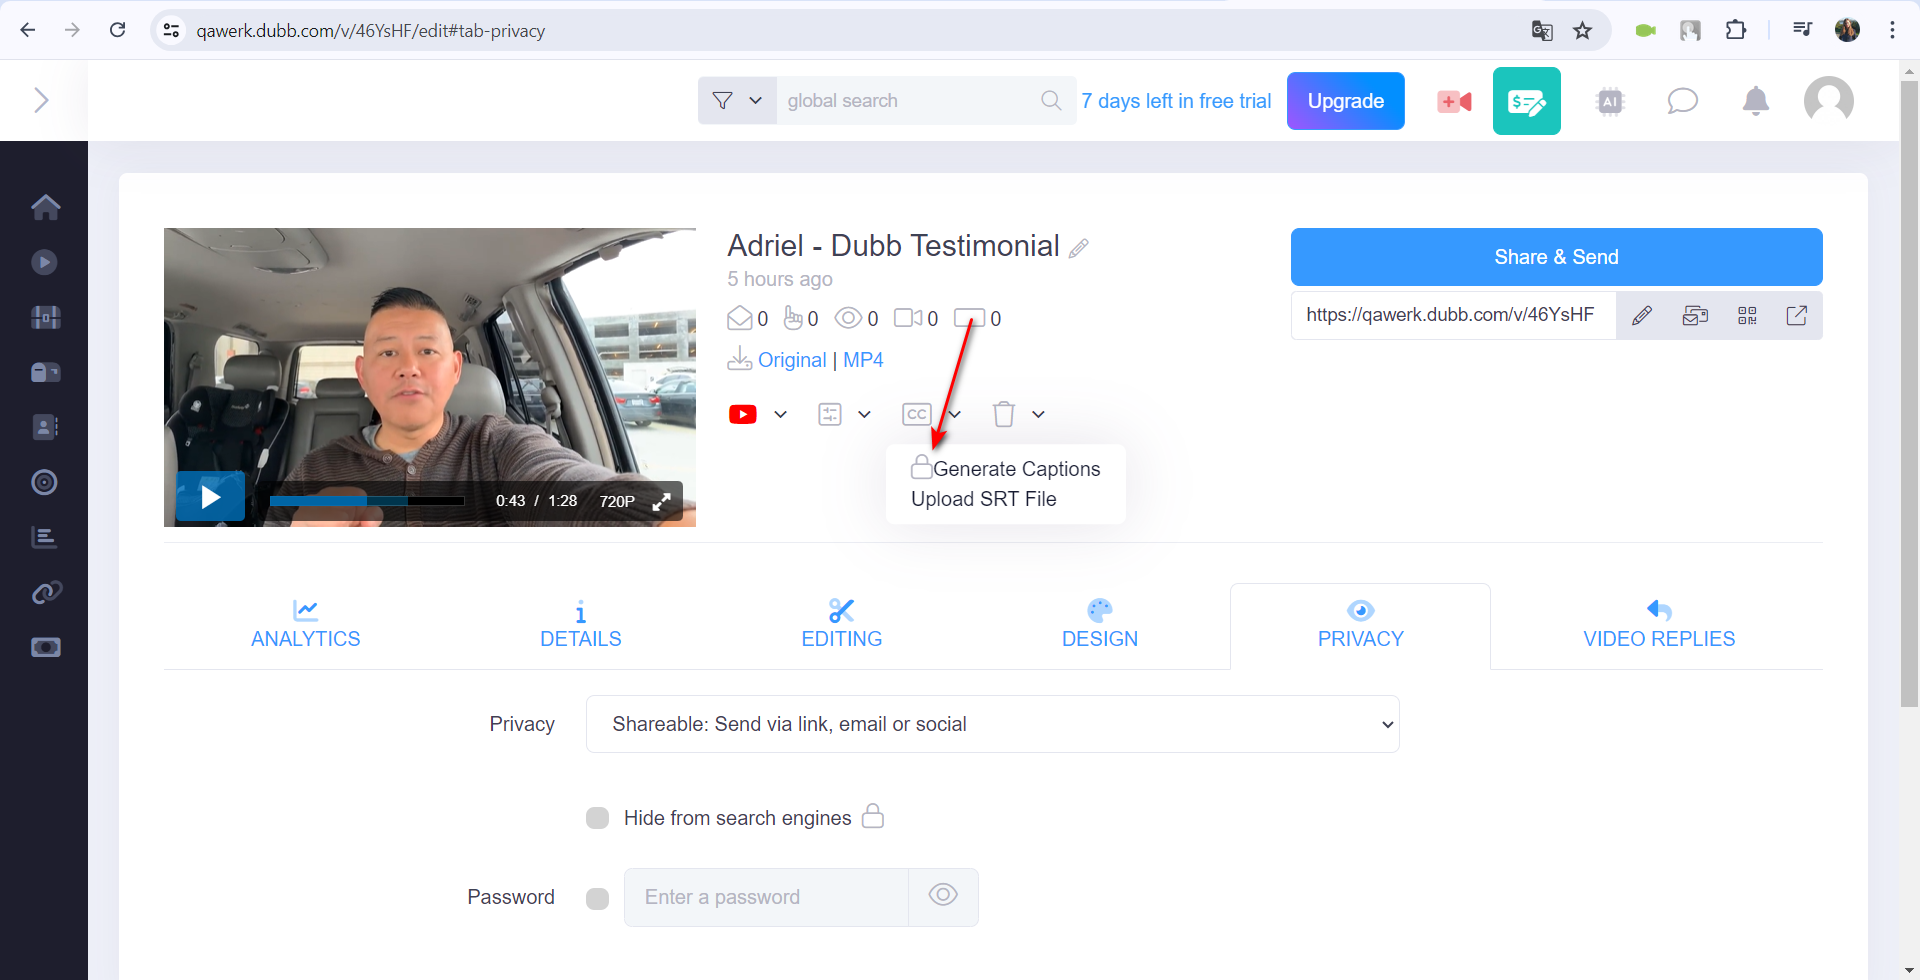Reload the page in browser

point(118,30)
